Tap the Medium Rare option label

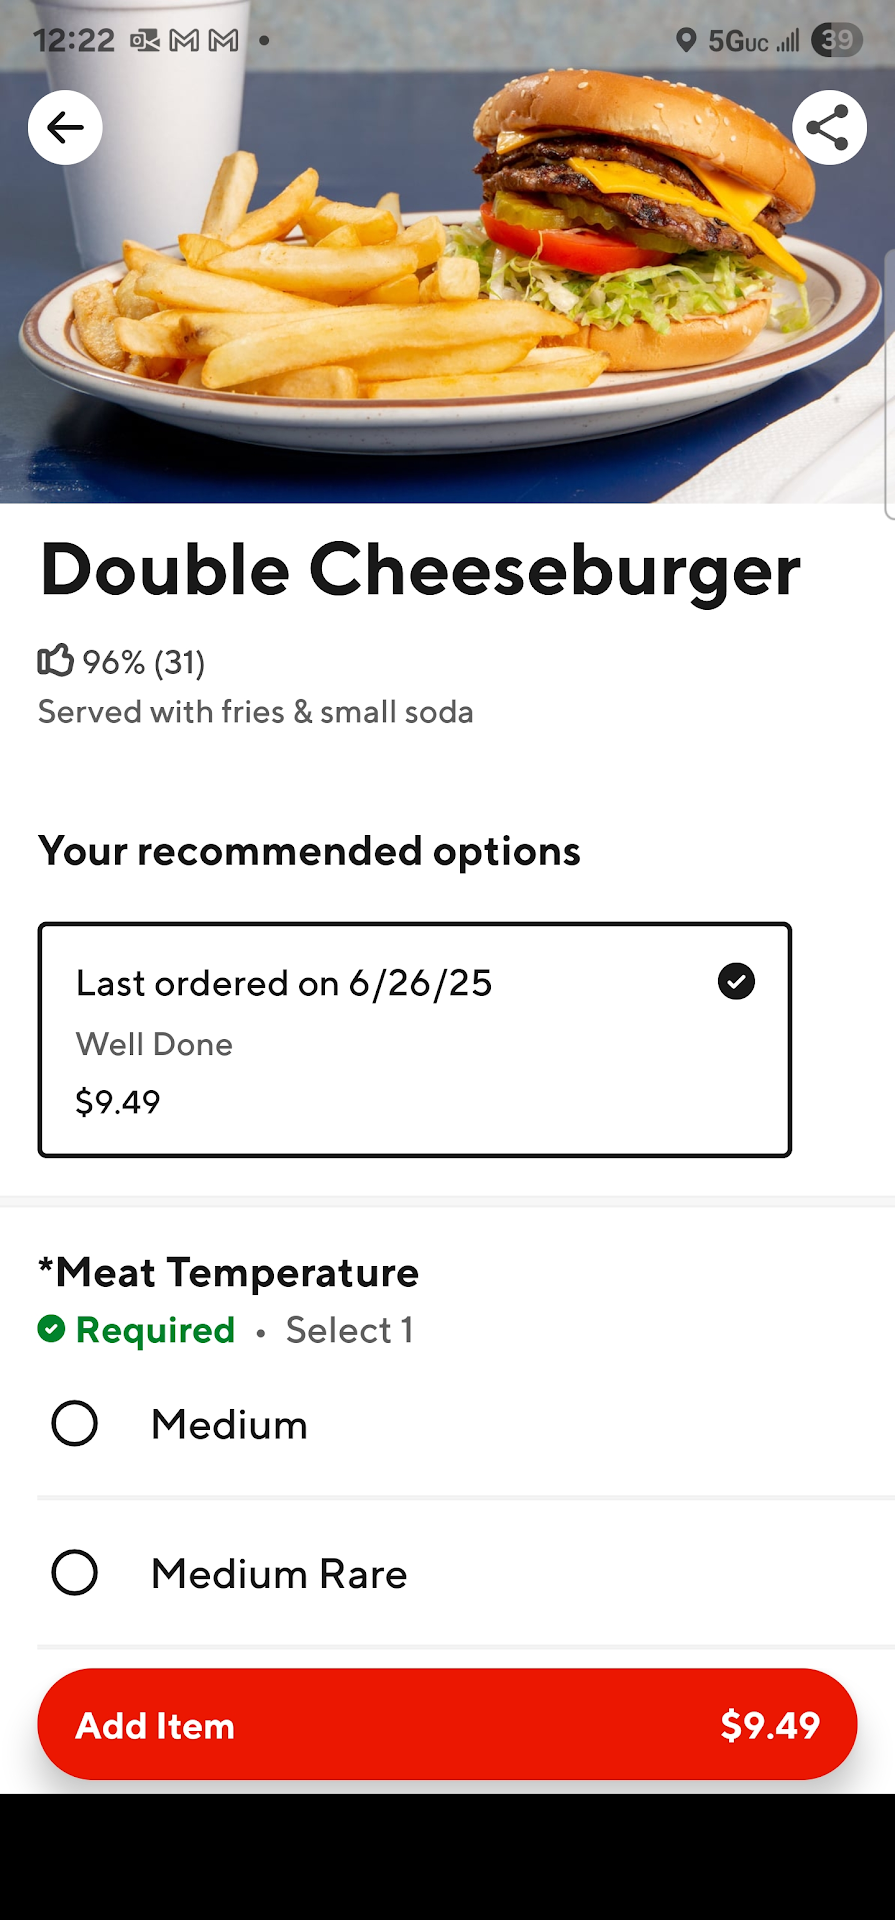[279, 1574]
